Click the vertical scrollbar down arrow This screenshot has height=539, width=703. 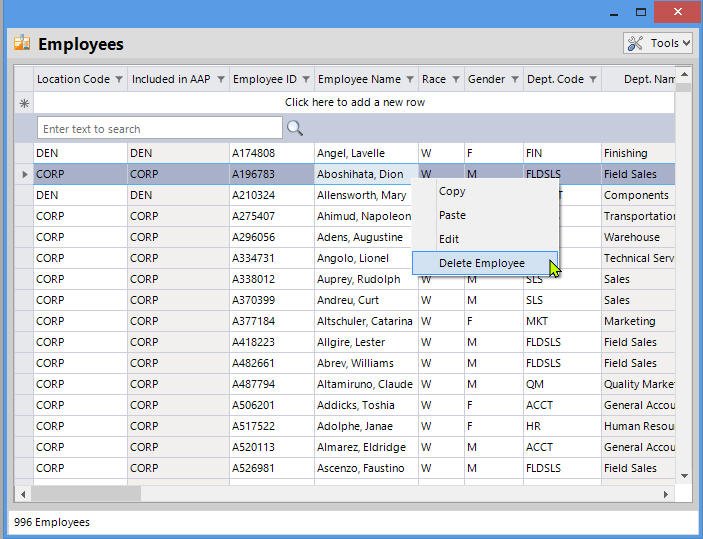tap(685, 476)
